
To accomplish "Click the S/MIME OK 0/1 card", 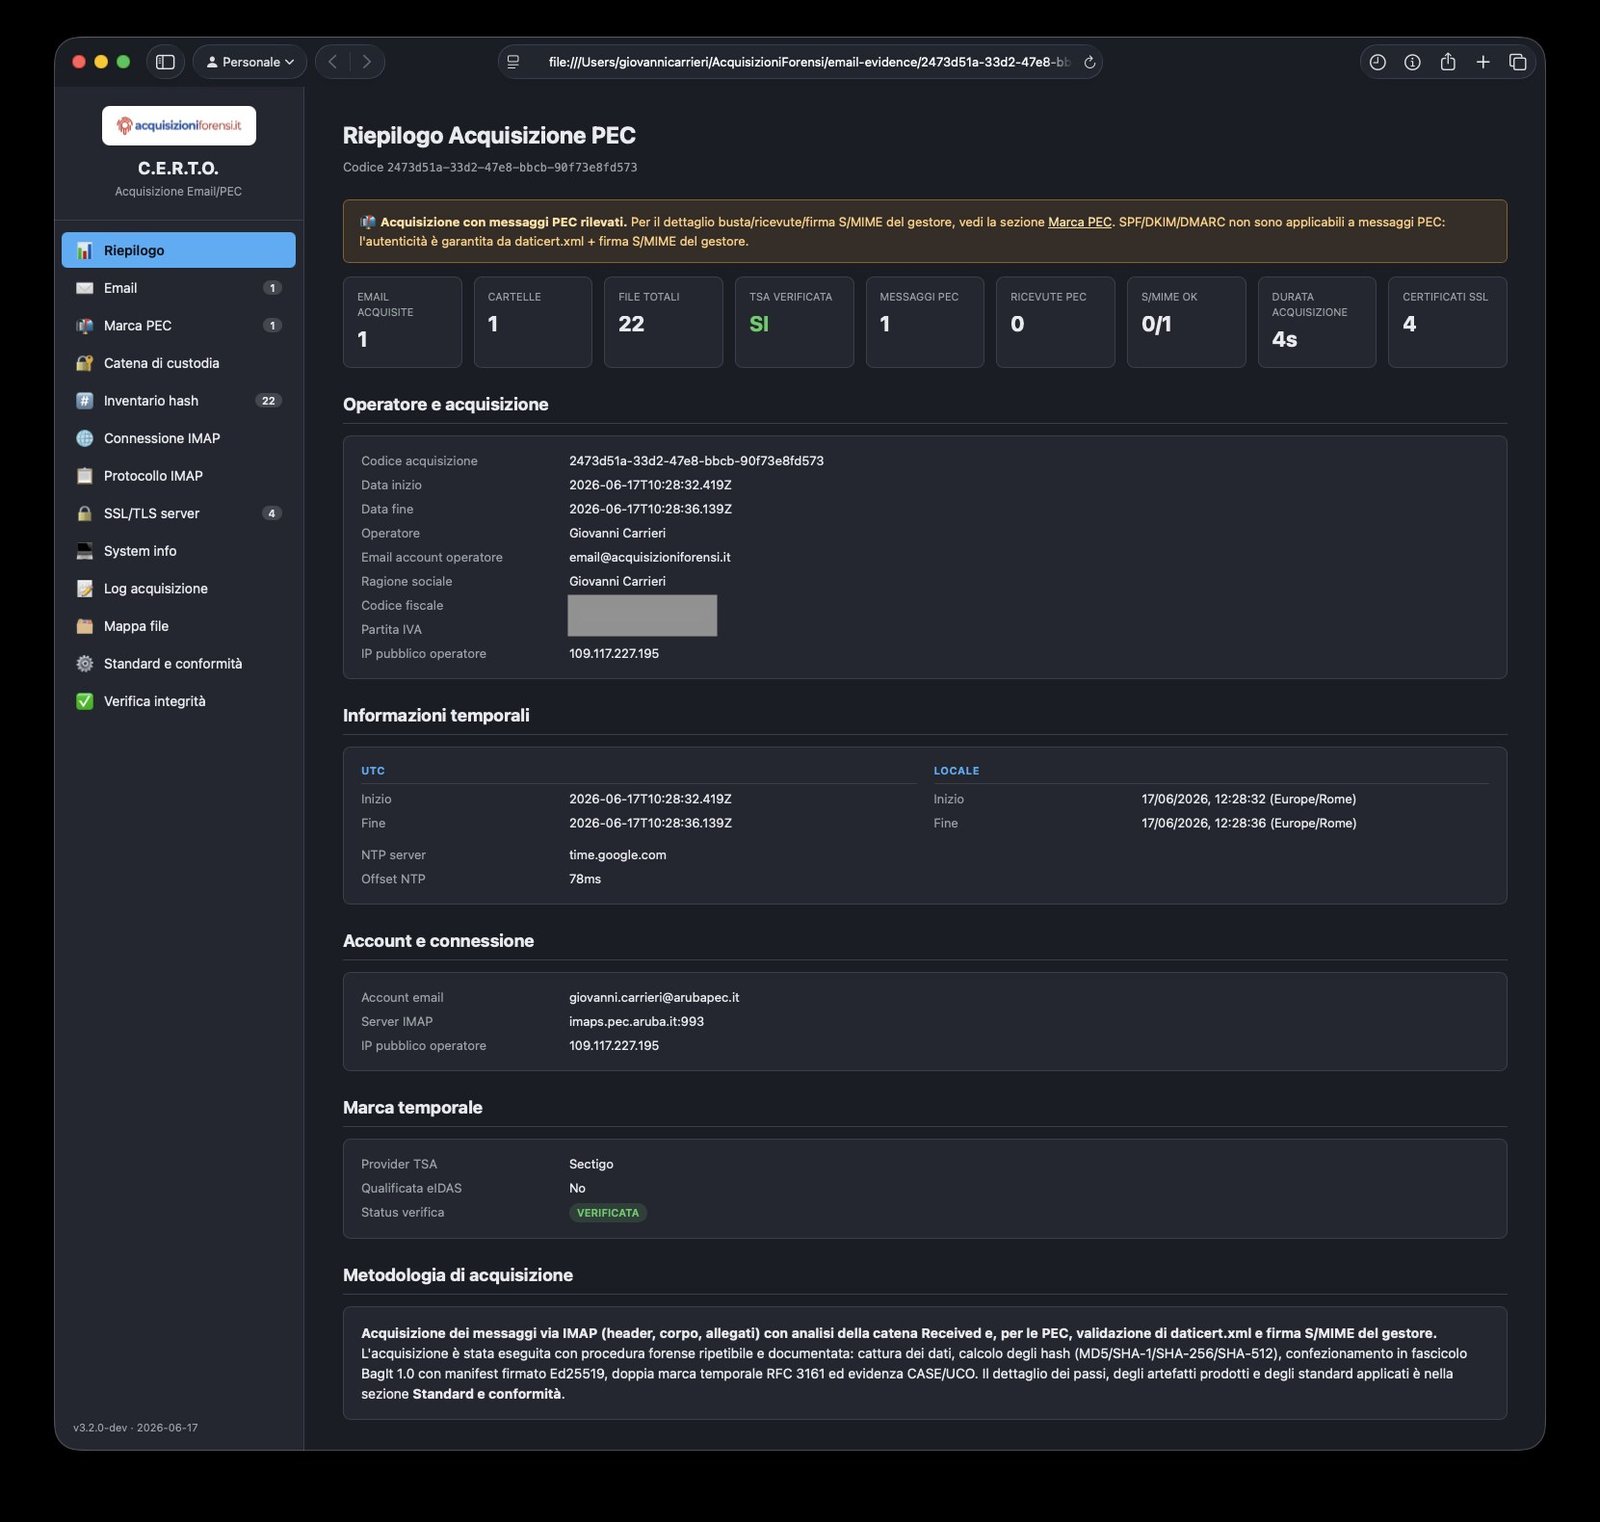I will tap(1186, 322).
